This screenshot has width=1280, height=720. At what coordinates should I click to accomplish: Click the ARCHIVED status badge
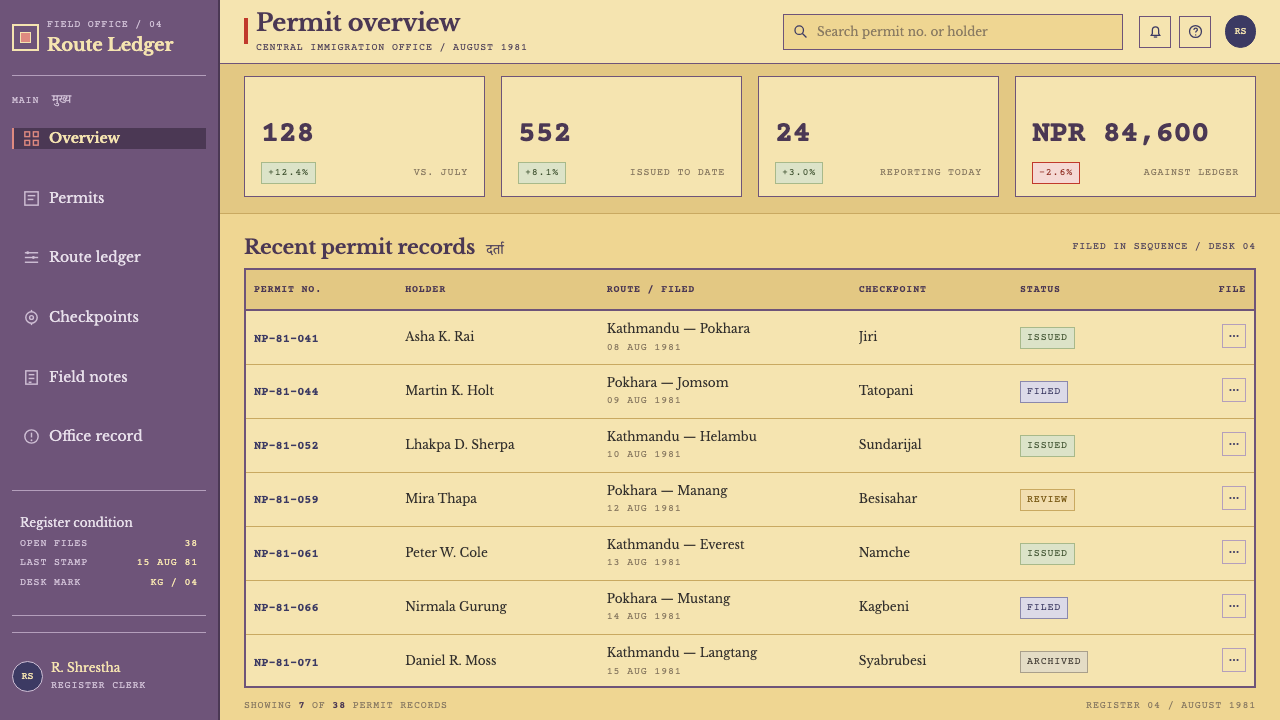1054,661
